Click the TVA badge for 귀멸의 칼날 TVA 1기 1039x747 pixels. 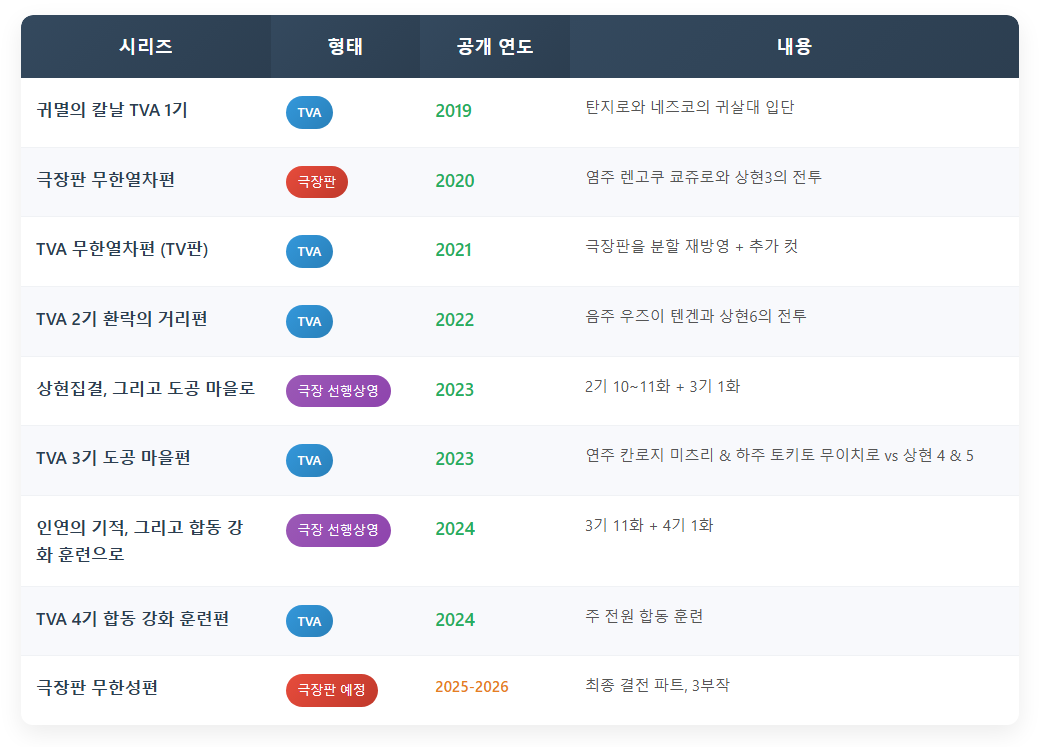309,113
